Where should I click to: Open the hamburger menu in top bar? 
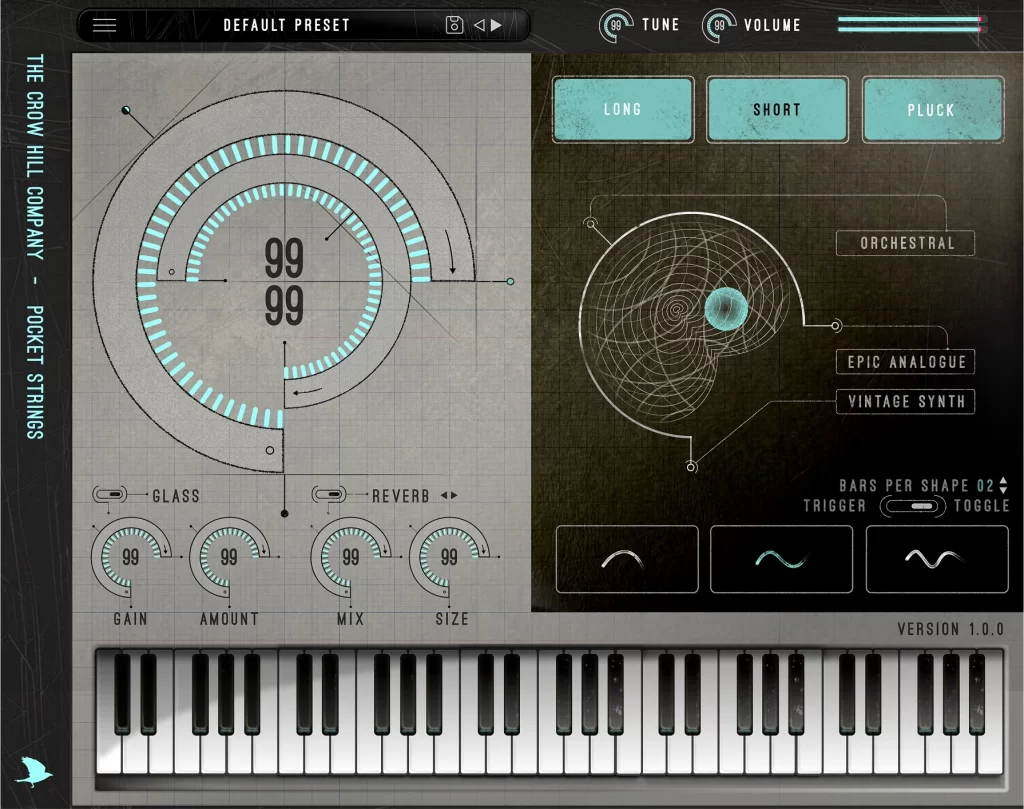tap(104, 26)
